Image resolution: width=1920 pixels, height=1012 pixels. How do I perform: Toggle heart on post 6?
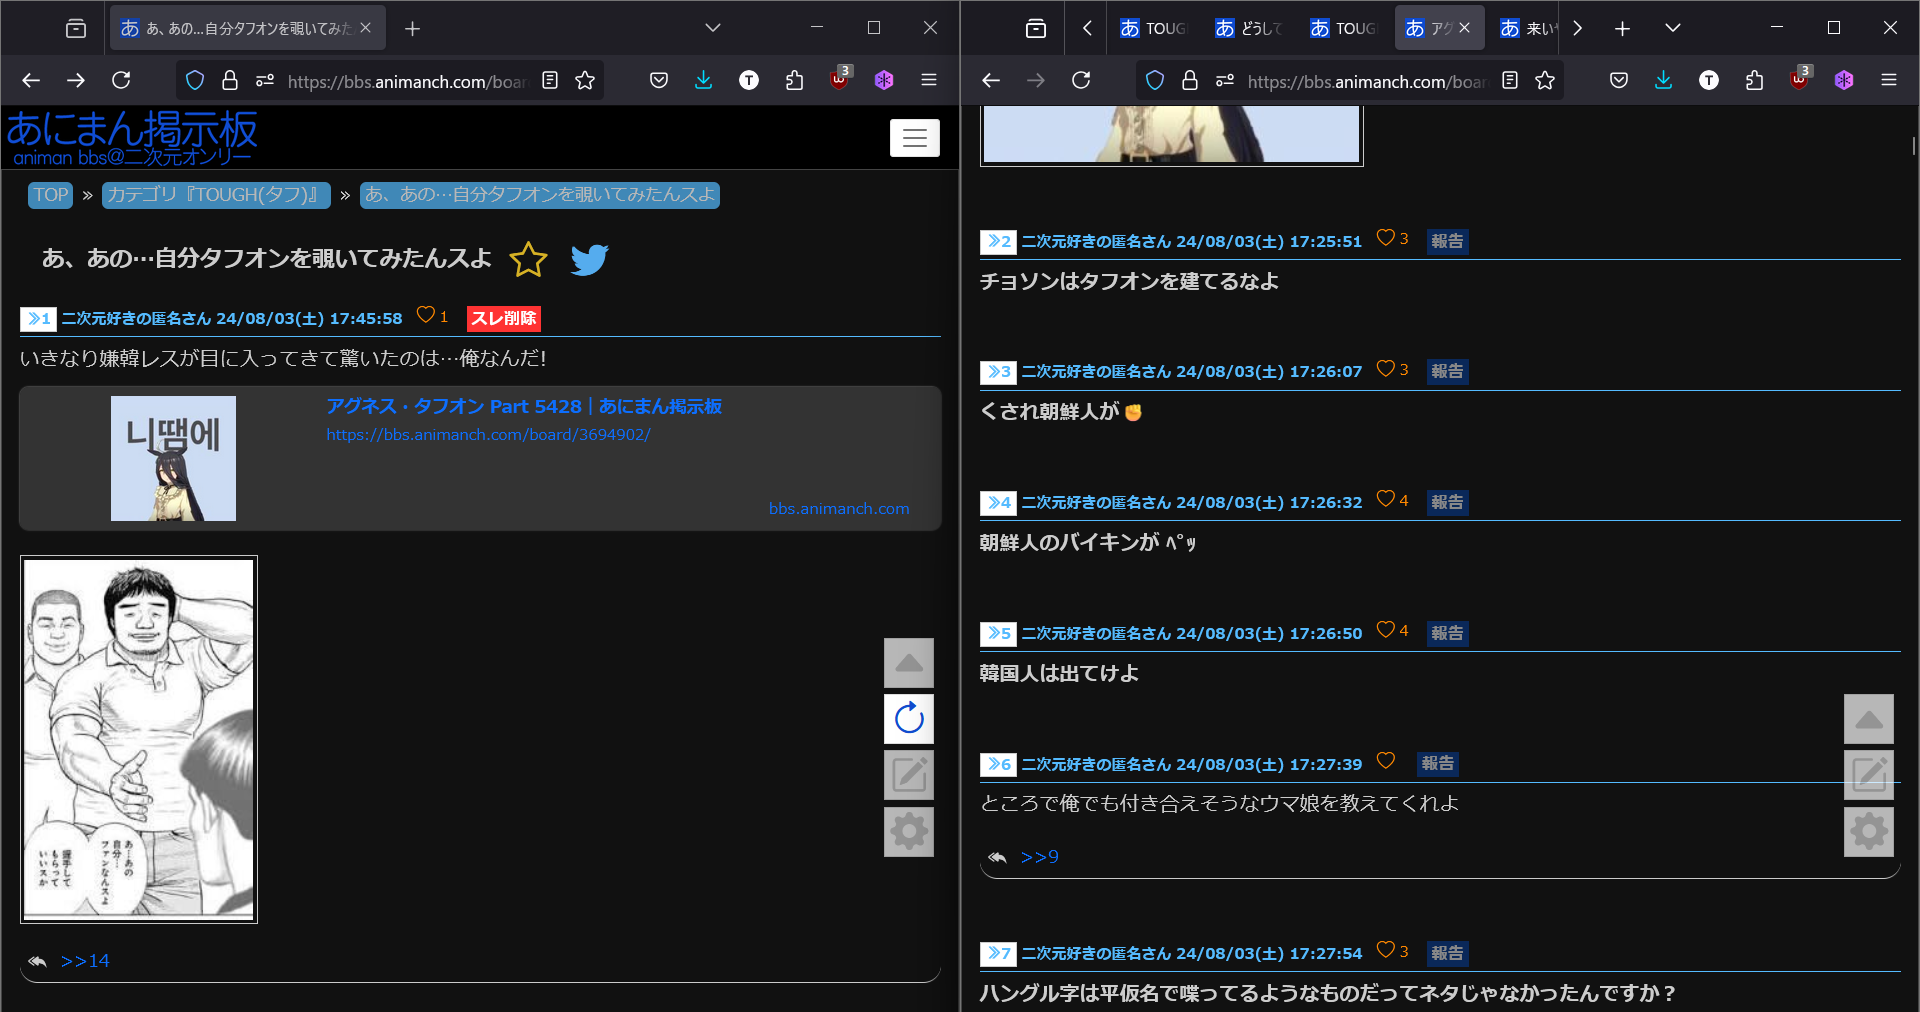point(1385,761)
